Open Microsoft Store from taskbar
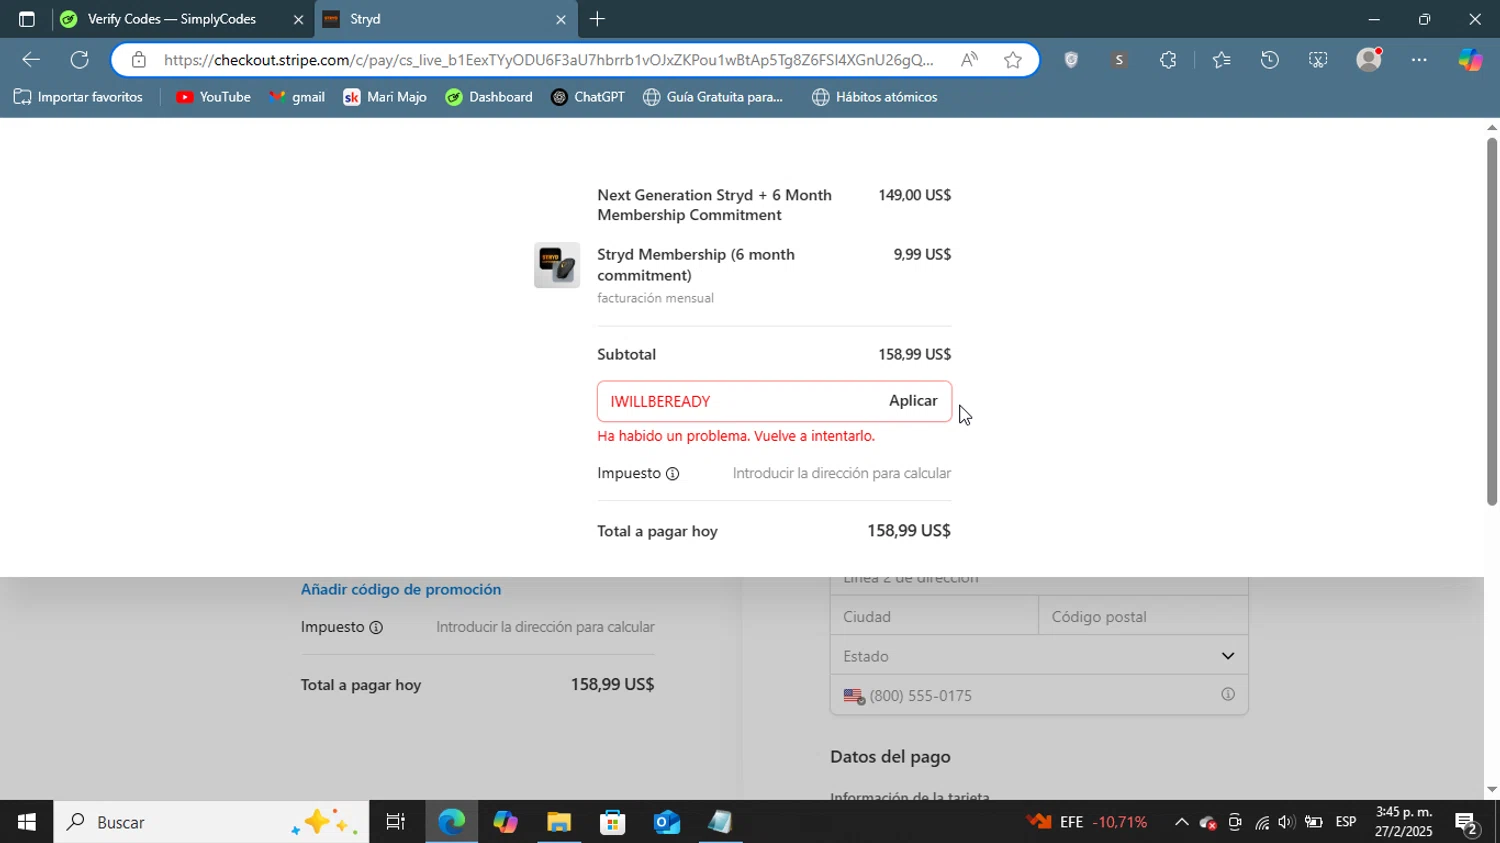The width and height of the screenshot is (1500, 843). point(612,822)
